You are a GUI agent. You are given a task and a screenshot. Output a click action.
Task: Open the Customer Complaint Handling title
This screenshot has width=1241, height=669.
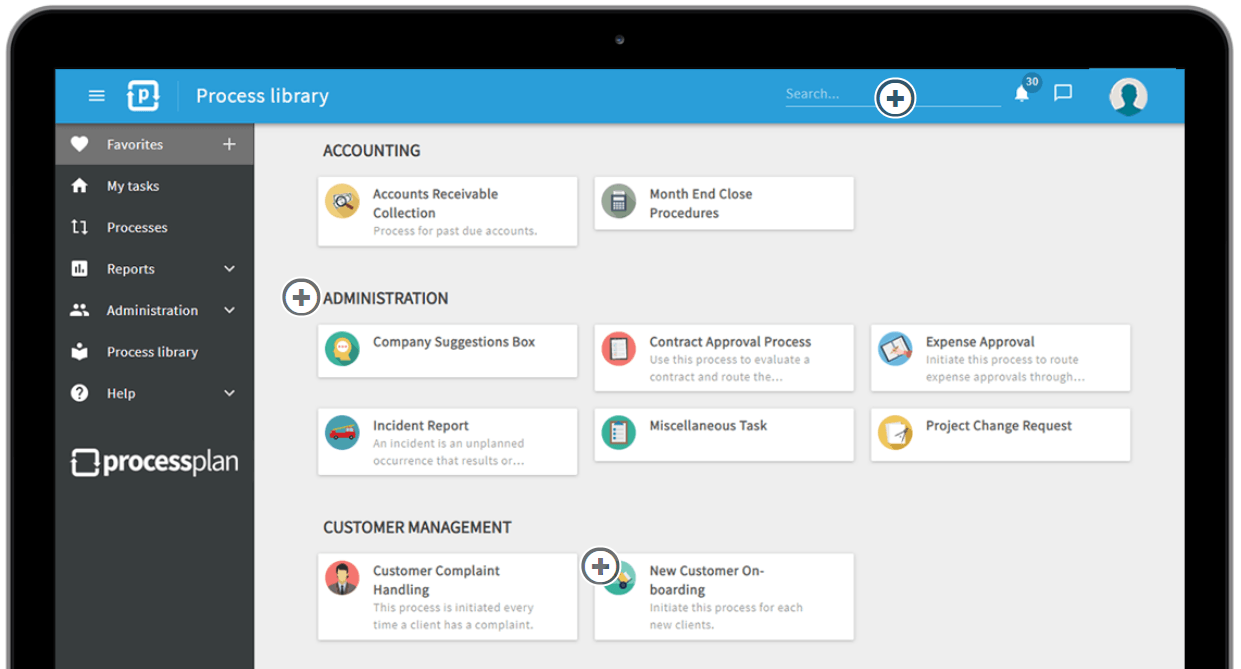click(436, 580)
